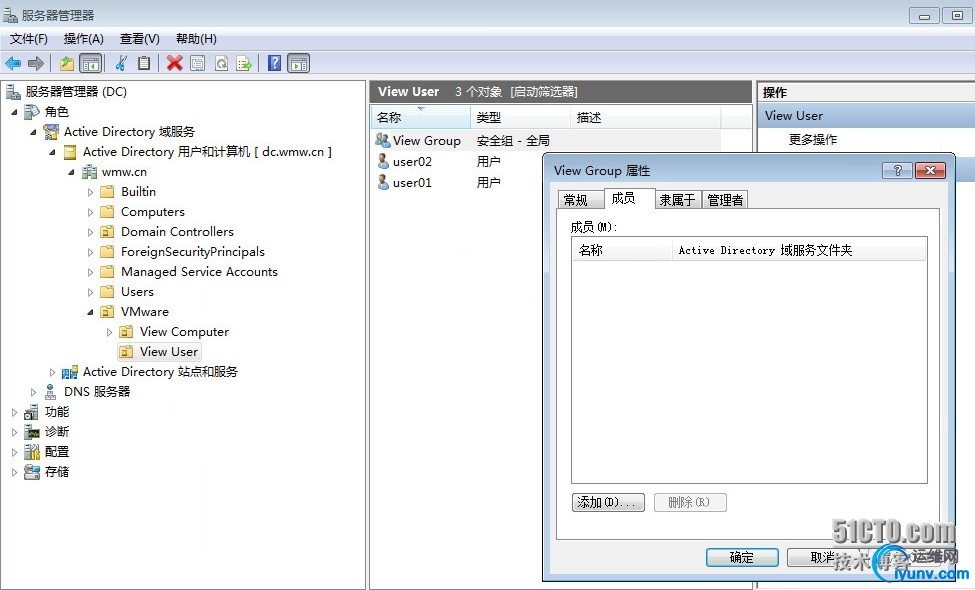
Task: Collapse the wmw.cn domain node
Action: 72,172
